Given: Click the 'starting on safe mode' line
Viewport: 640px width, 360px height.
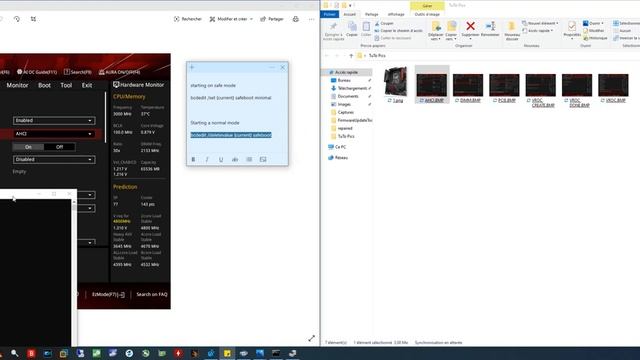Looking at the screenshot, I should coord(213,86).
